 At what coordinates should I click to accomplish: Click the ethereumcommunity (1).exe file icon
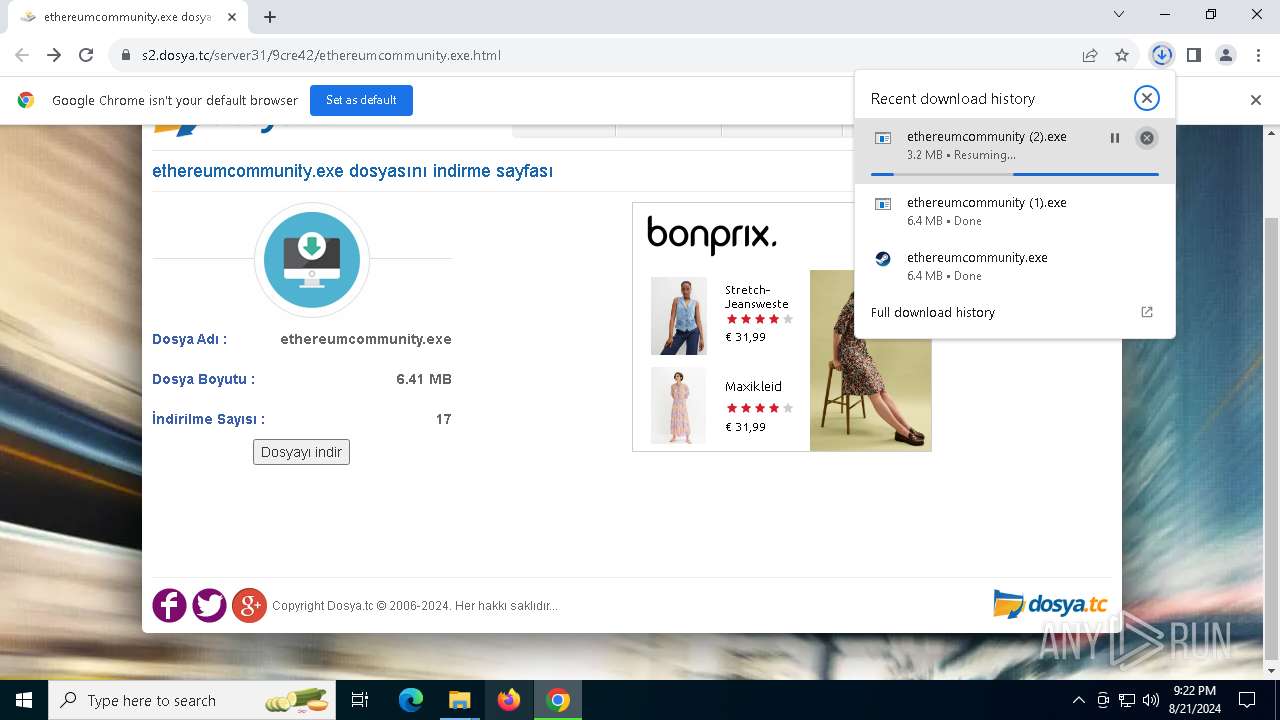point(883,204)
